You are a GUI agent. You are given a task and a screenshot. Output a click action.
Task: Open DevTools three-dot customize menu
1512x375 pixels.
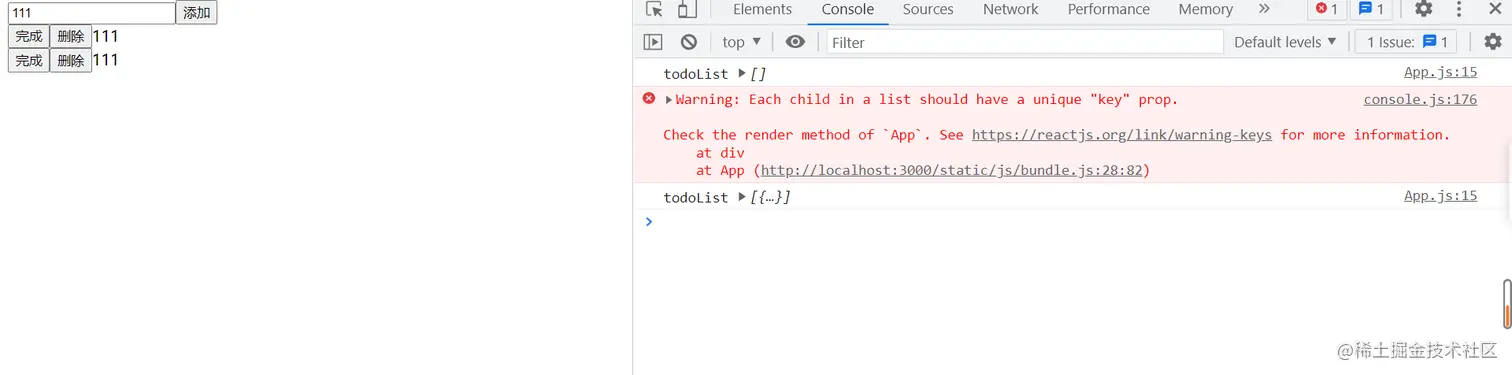(x=1459, y=9)
